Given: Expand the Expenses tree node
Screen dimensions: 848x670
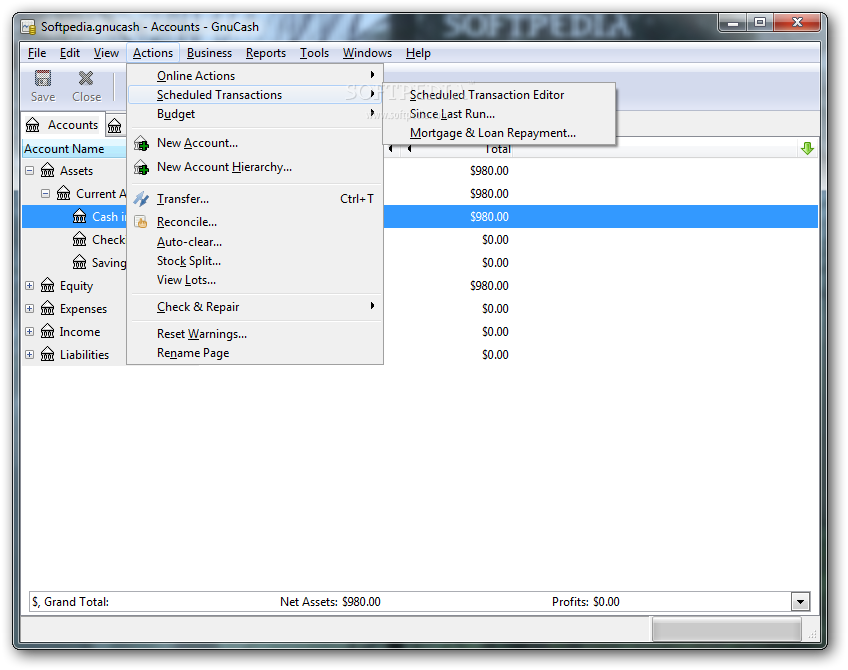Looking at the screenshot, I should (30, 308).
